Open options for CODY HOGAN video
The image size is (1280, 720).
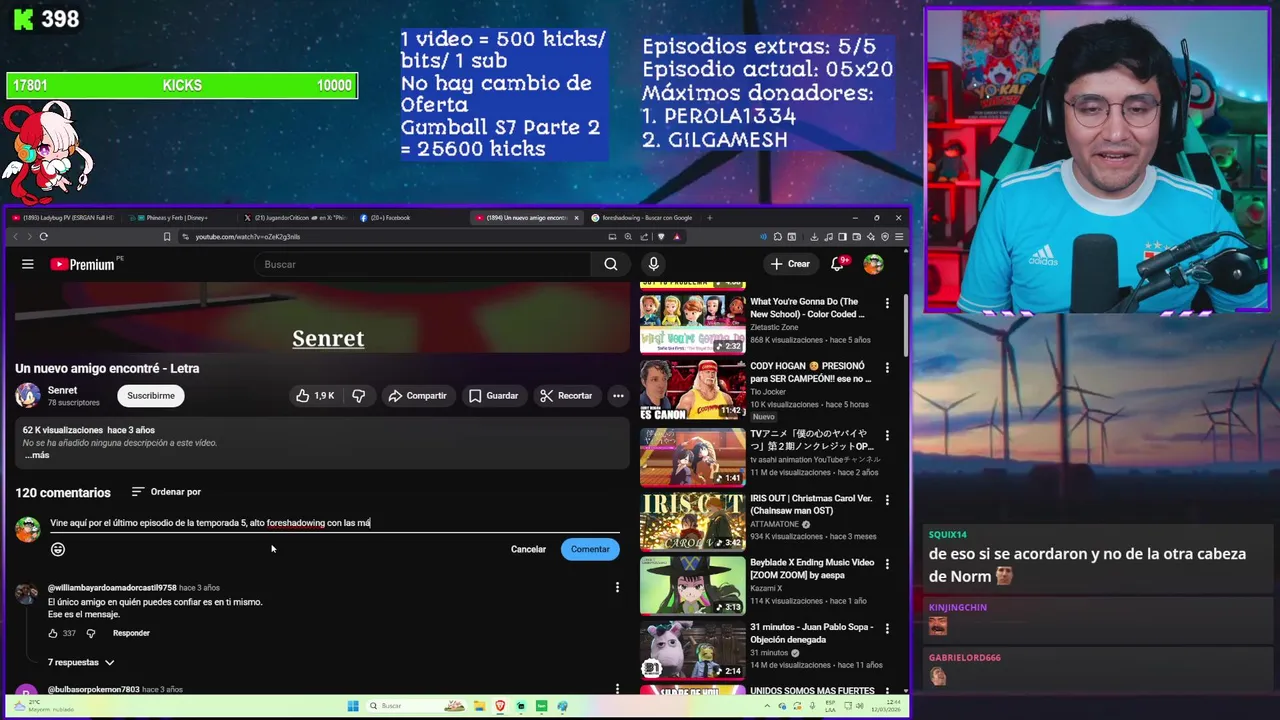[887, 368]
